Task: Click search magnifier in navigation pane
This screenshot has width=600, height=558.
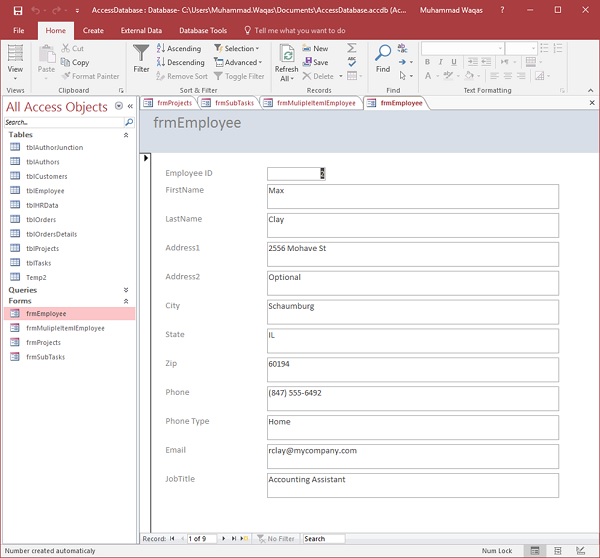Action: tap(127, 122)
